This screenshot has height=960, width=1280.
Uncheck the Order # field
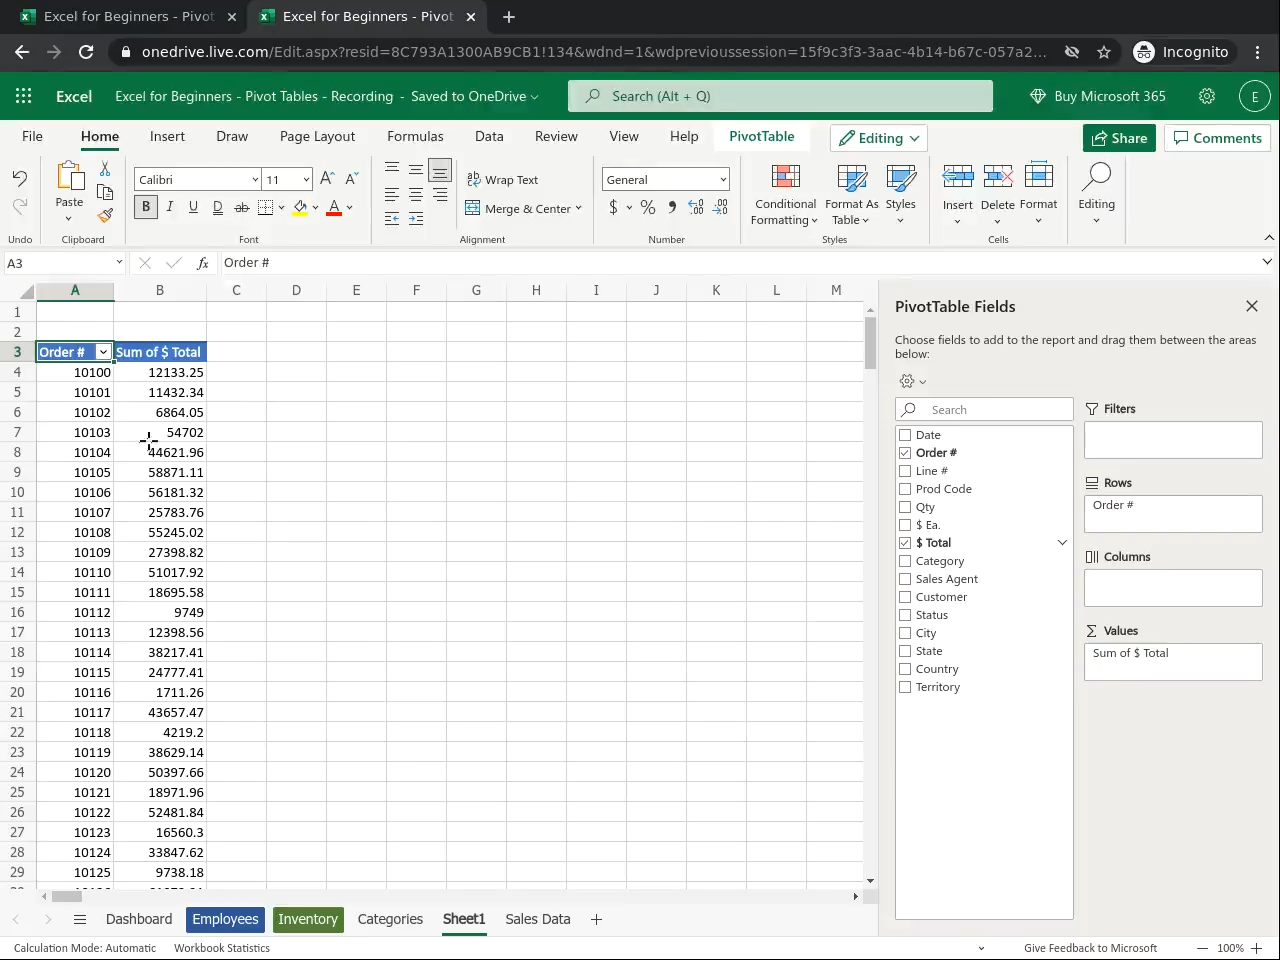tap(905, 453)
